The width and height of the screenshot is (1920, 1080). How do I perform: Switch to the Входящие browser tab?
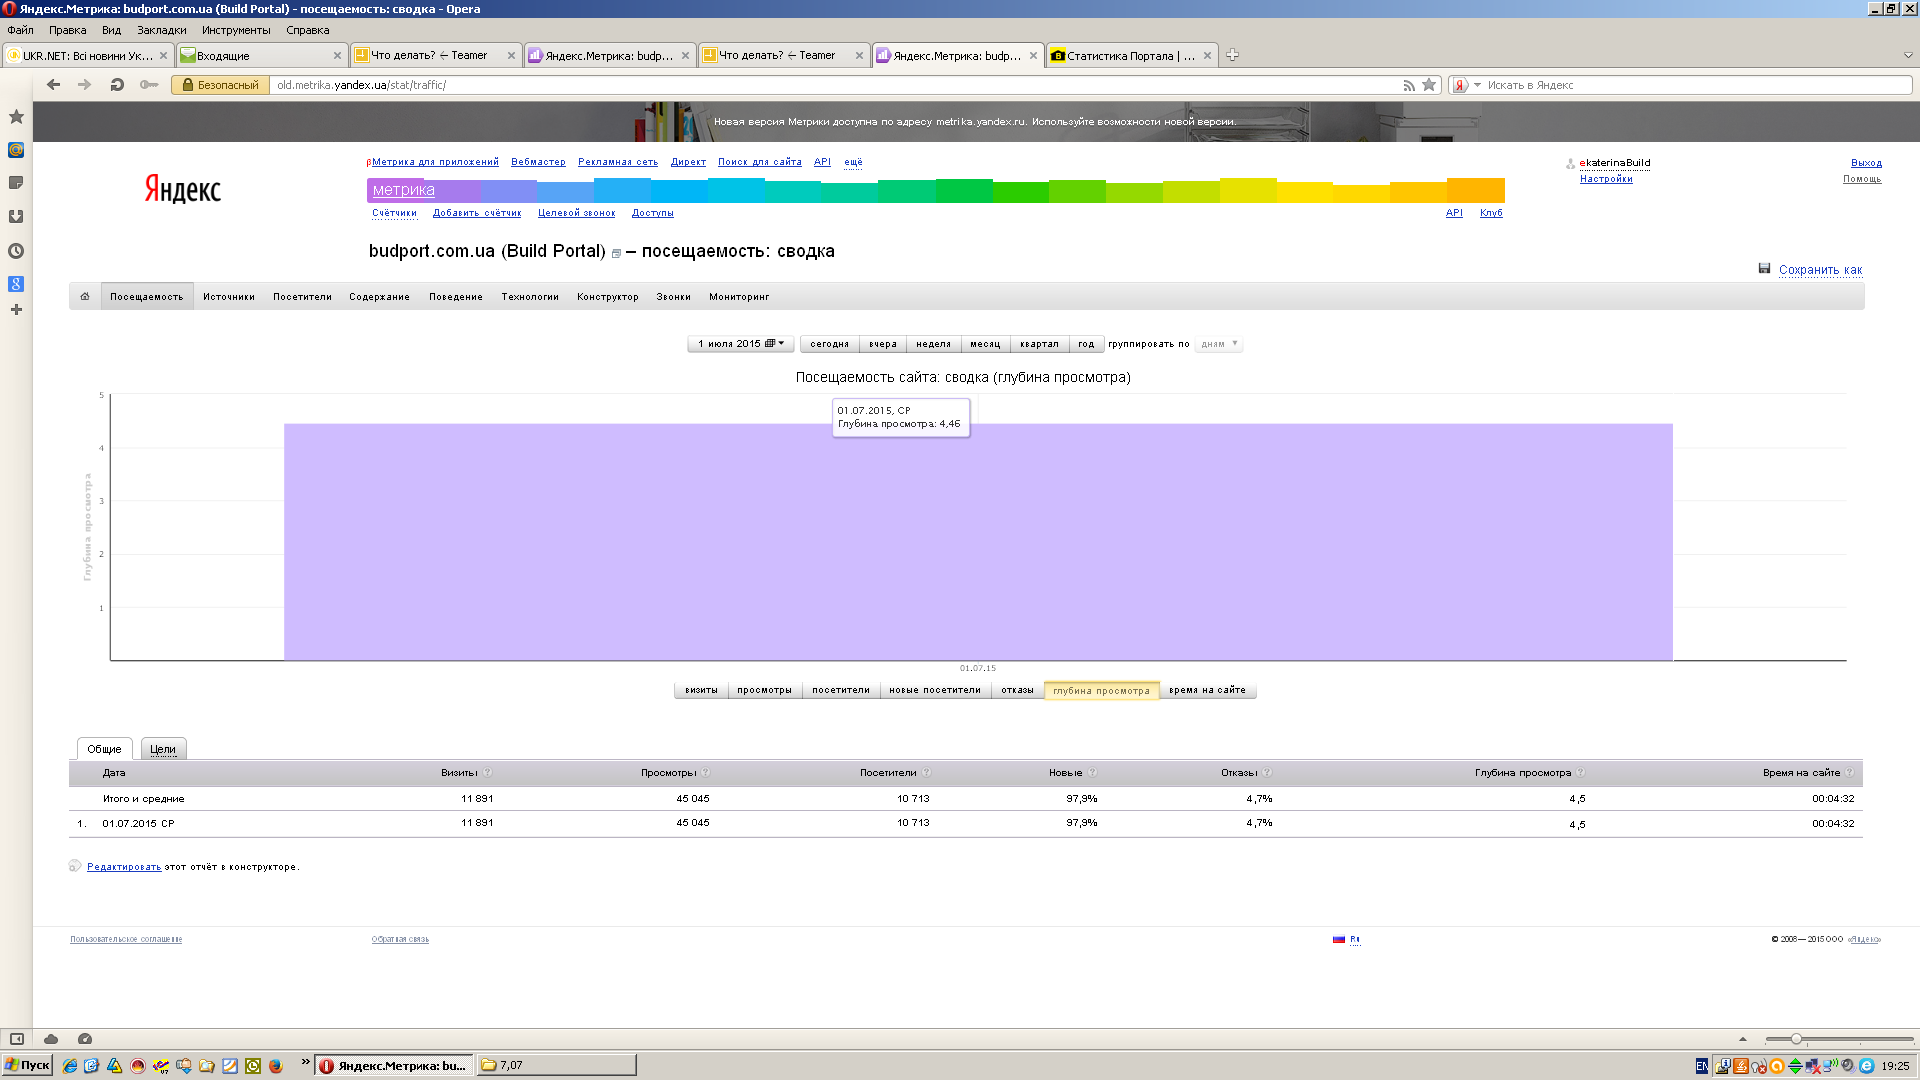(261, 55)
